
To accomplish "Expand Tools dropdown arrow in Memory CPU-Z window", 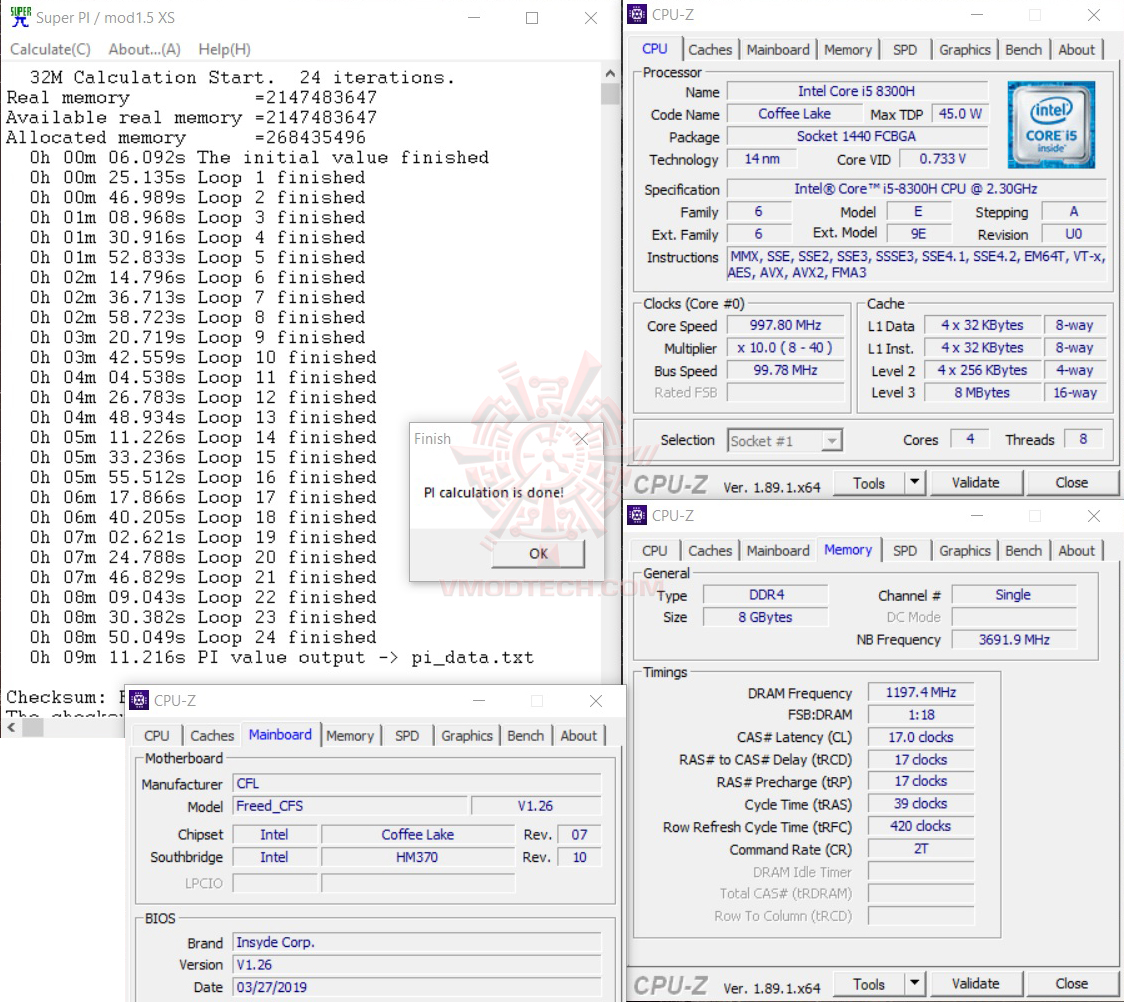I will (x=915, y=984).
